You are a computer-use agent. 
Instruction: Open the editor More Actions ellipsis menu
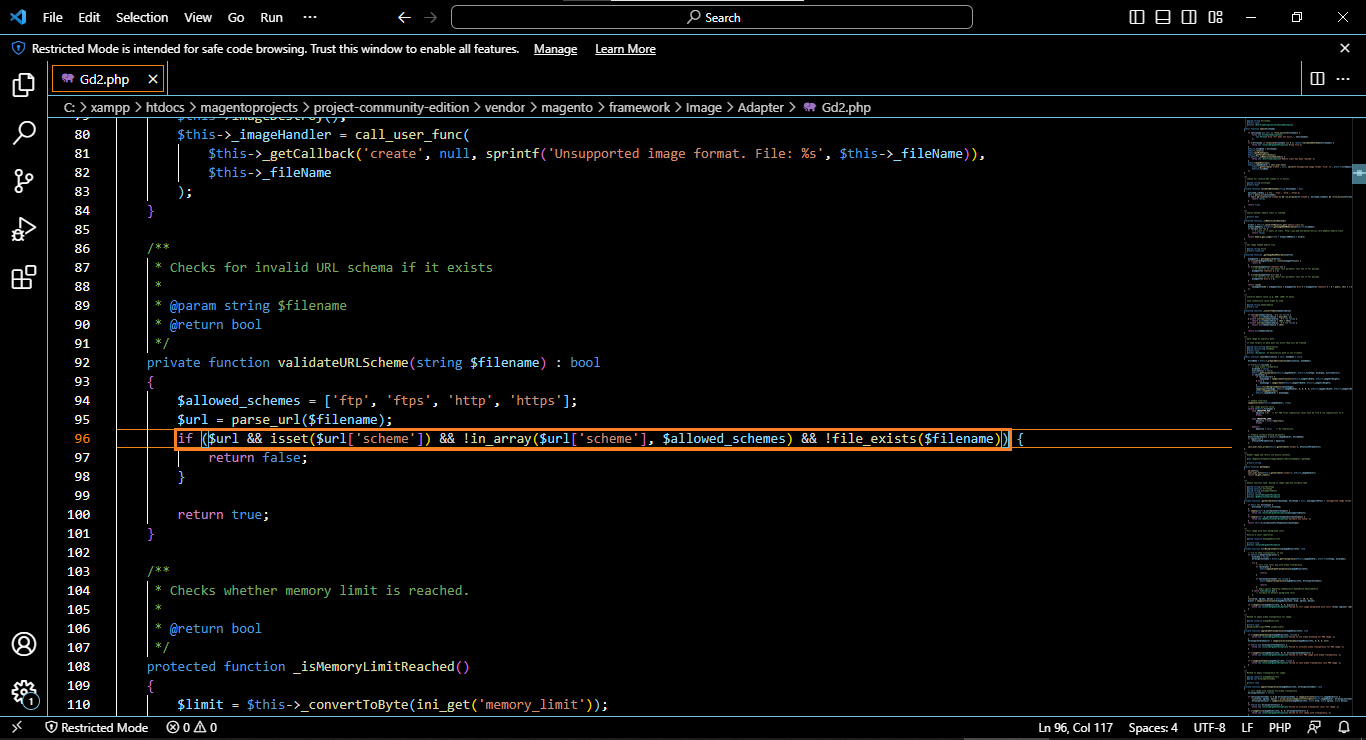[1345, 79]
